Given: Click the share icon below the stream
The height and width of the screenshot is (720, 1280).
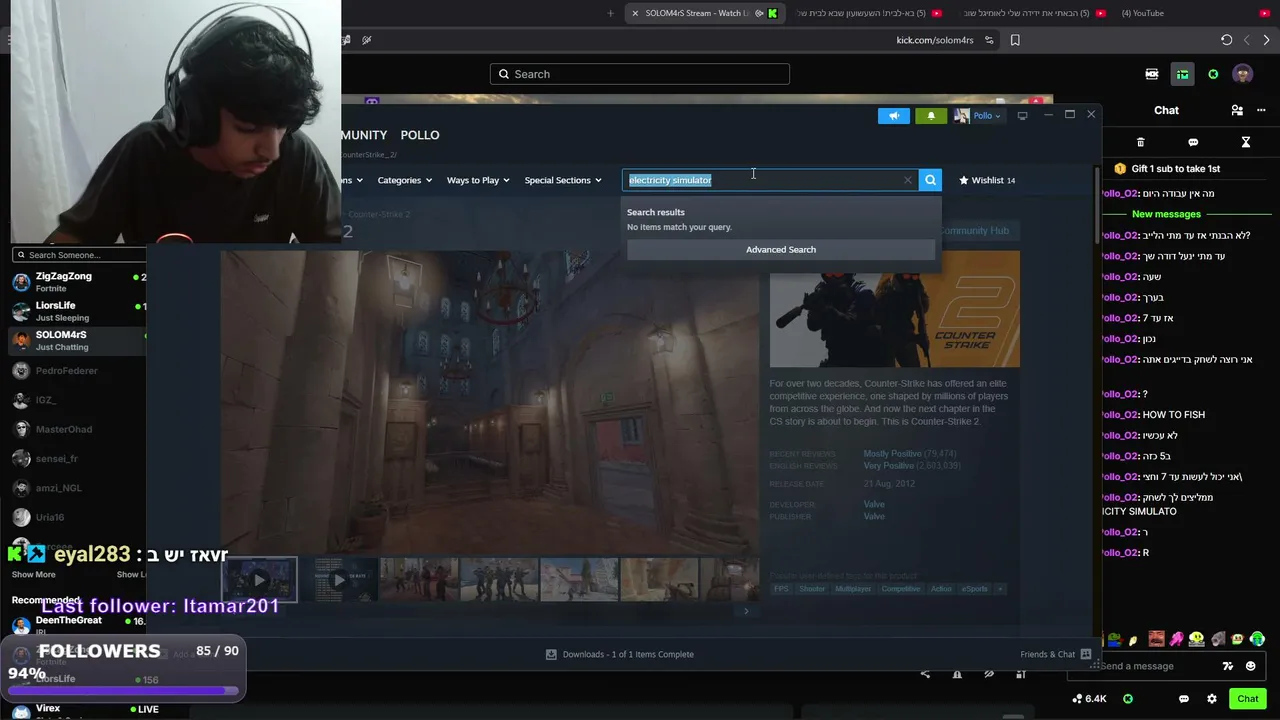Looking at the screenshot, I should [x=925, y=674].
